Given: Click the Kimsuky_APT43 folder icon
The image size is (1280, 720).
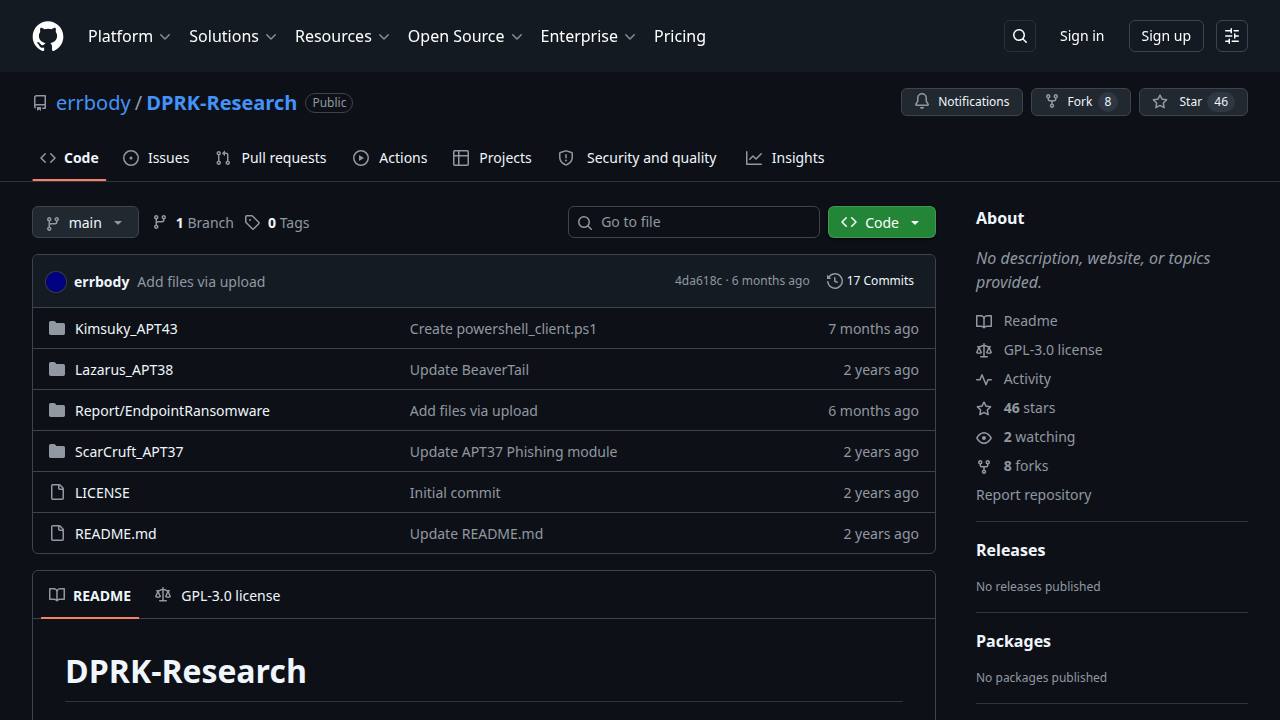Looking at the screenshot, I should pos(57,328).
